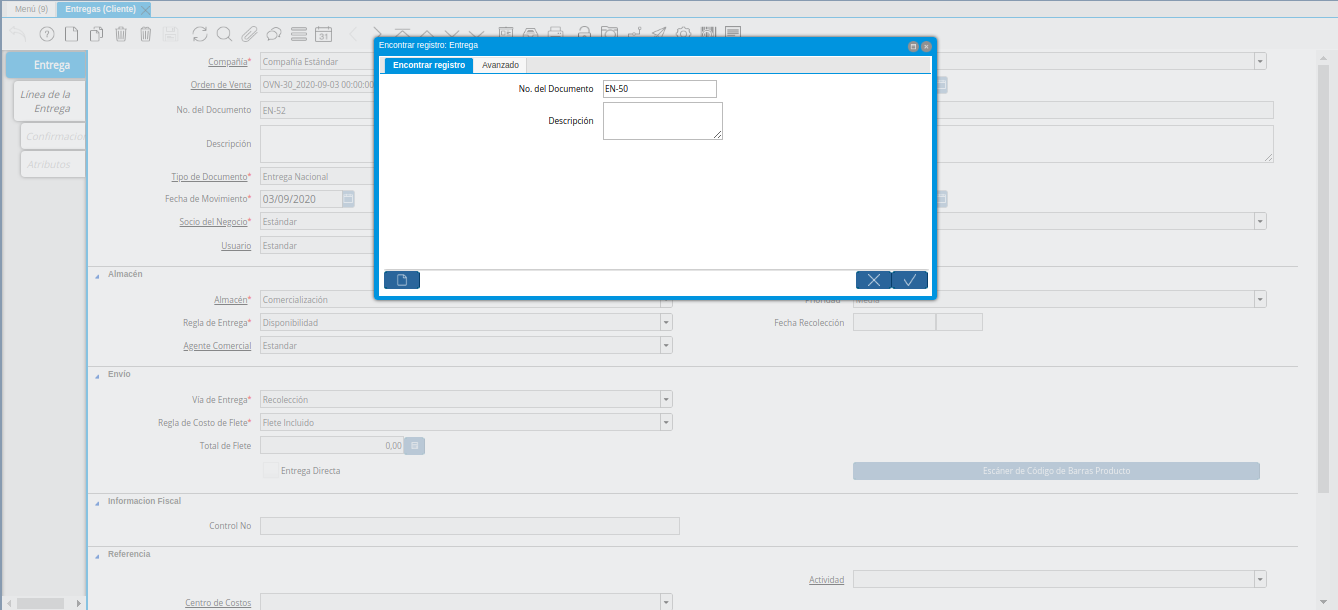The image size is (1338, 610).
Task: Click the Tipo de Documento label link
Action: tap(211, 177)
